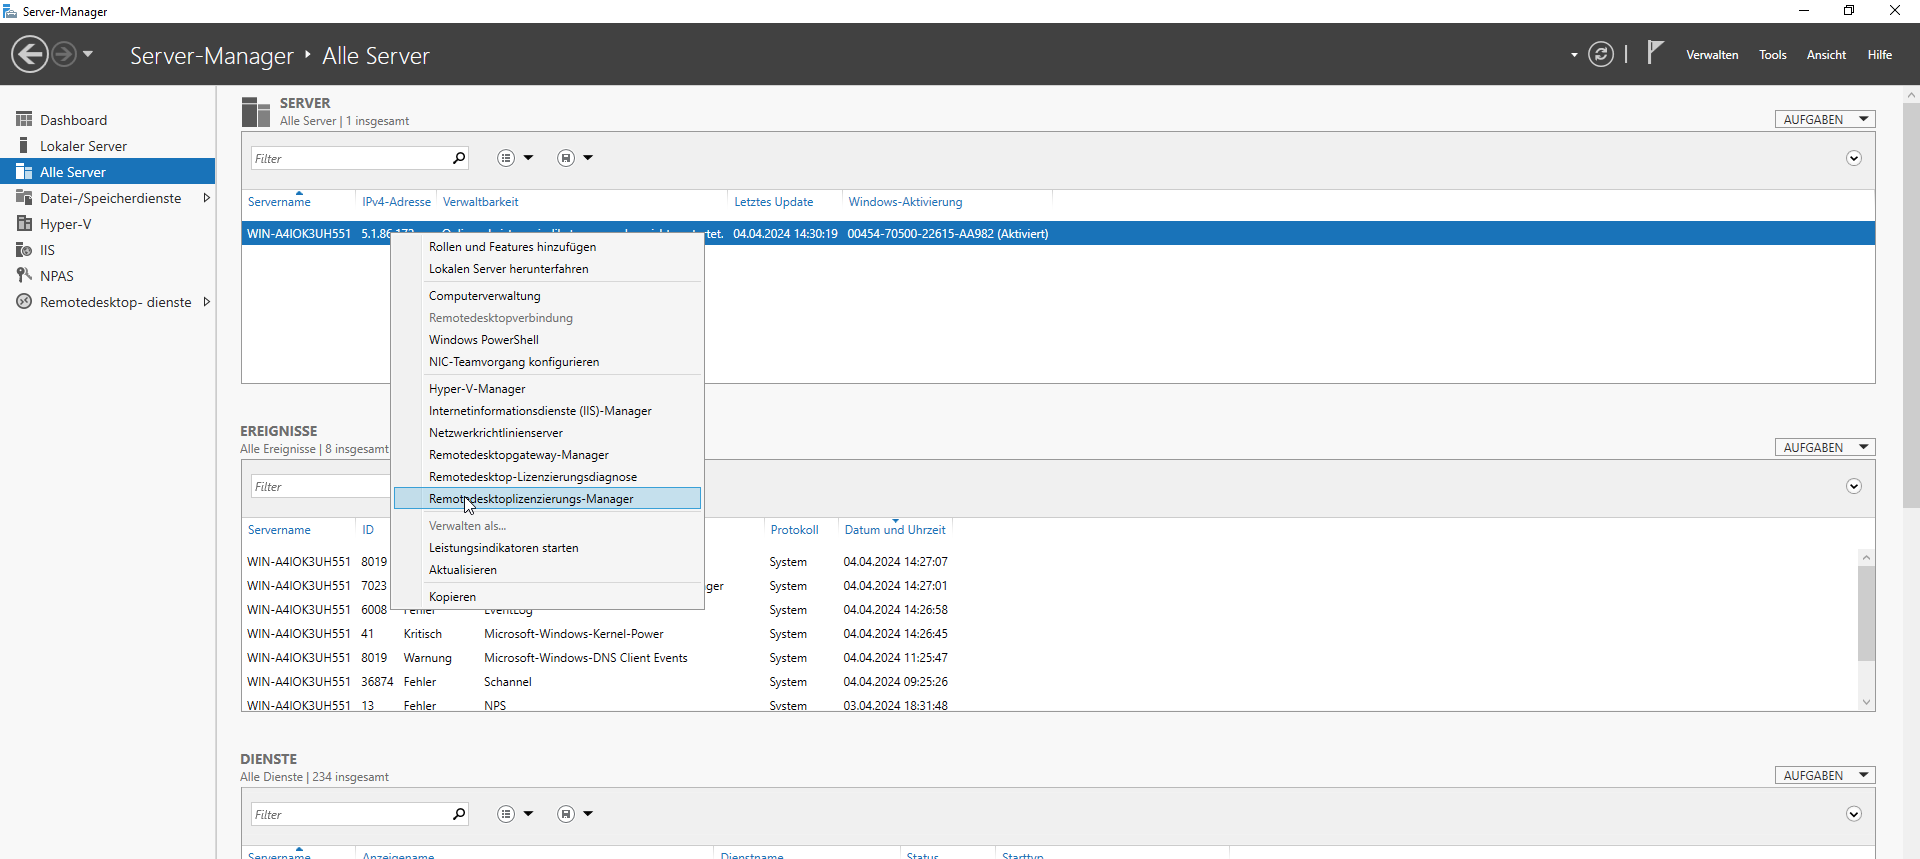Image resolution: width=1920 pixels, height=859 pixels.
Task: Open the Tools menu
Action: click(x=1773, y=55)
